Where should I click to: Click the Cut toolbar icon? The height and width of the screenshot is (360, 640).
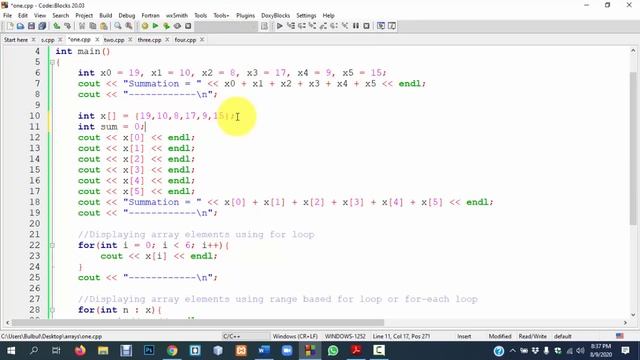pyautogui.click(x=82, y=26)
